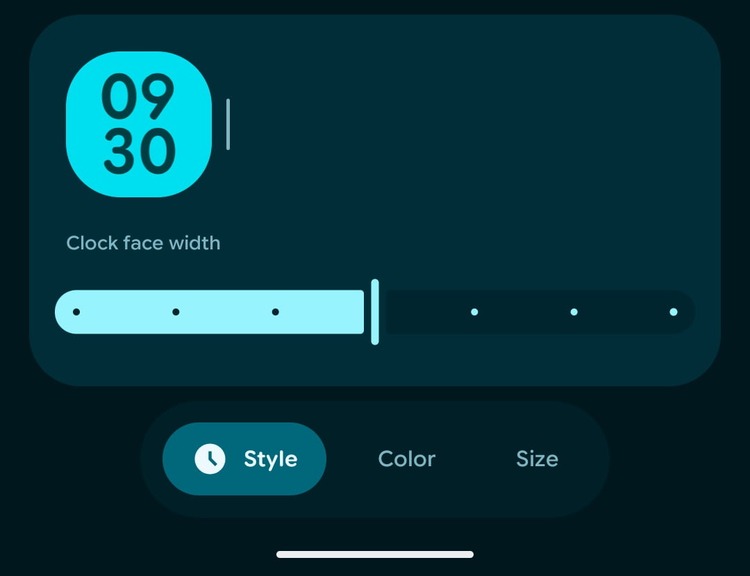Tap the 30 minute digits on clock face
Viewport: 750px width, 576px height.
coord(139,152)
